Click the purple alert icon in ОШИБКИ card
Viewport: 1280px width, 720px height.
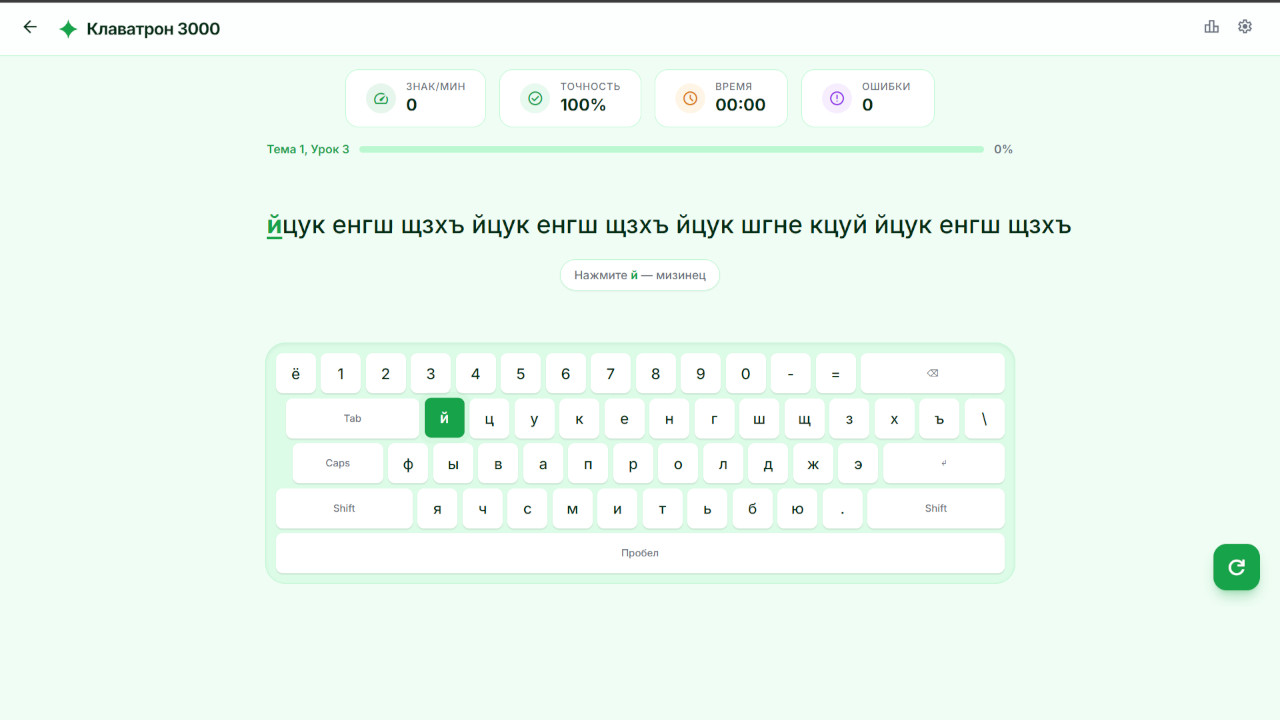coord(835,98)
